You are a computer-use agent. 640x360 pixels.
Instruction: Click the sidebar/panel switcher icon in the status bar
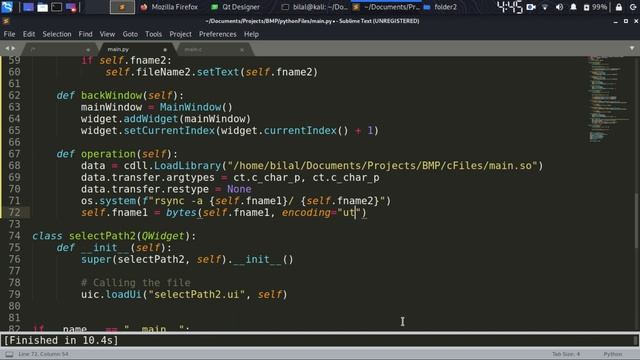9,354
